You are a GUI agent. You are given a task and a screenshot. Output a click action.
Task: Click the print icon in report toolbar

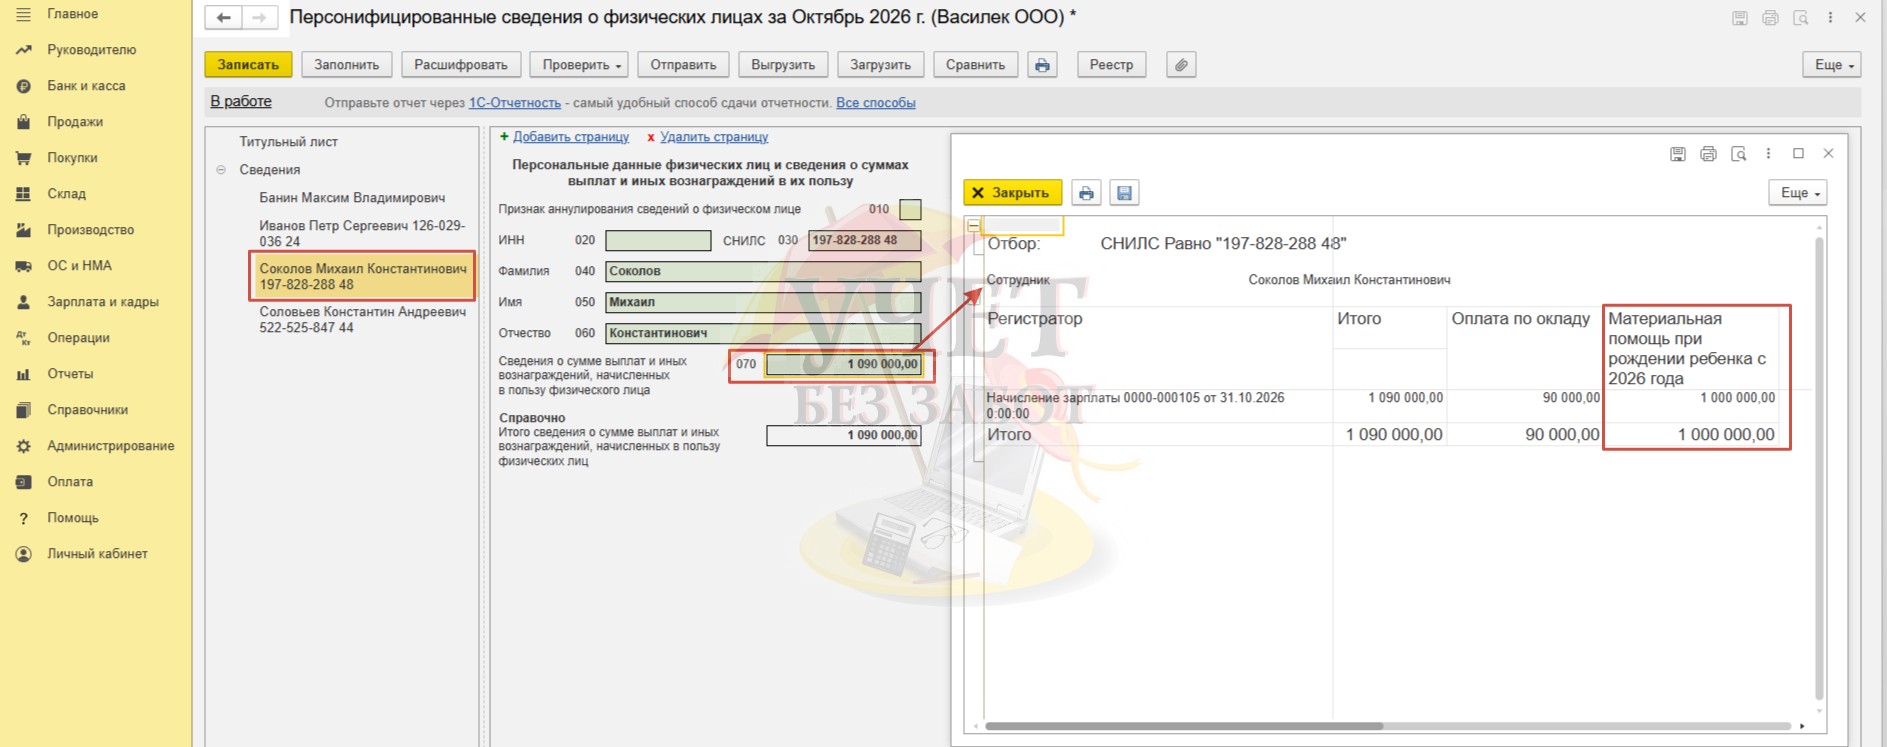click(x=1042, y=65)
